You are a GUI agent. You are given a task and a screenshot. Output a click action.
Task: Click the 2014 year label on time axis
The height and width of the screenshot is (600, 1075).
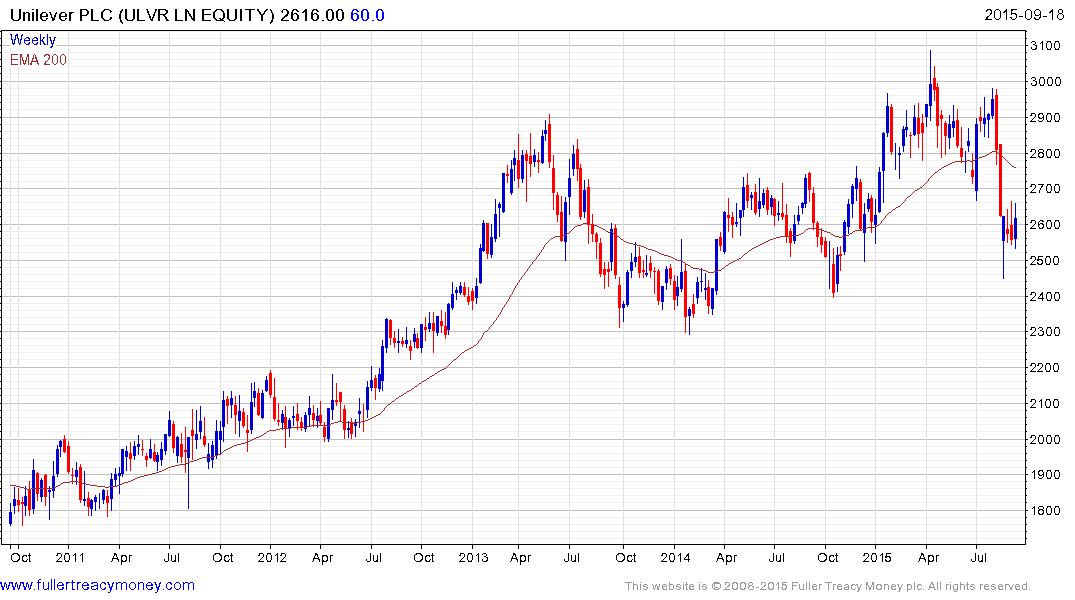[675, 557]
